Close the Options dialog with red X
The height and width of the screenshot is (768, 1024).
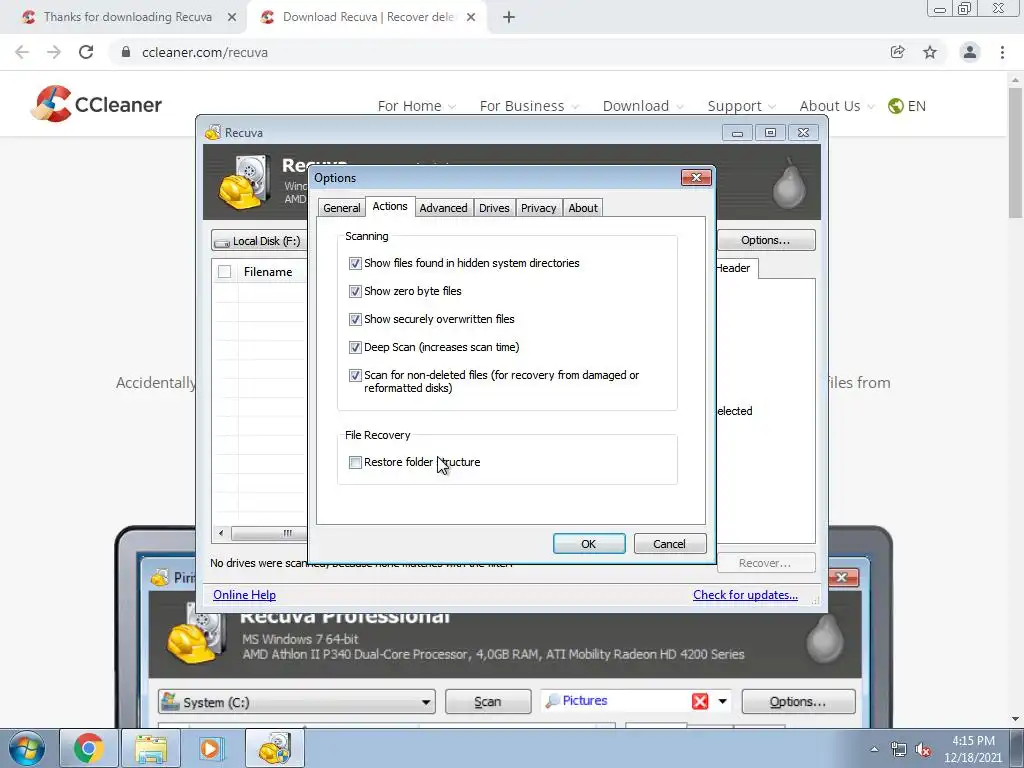[696, 178]
